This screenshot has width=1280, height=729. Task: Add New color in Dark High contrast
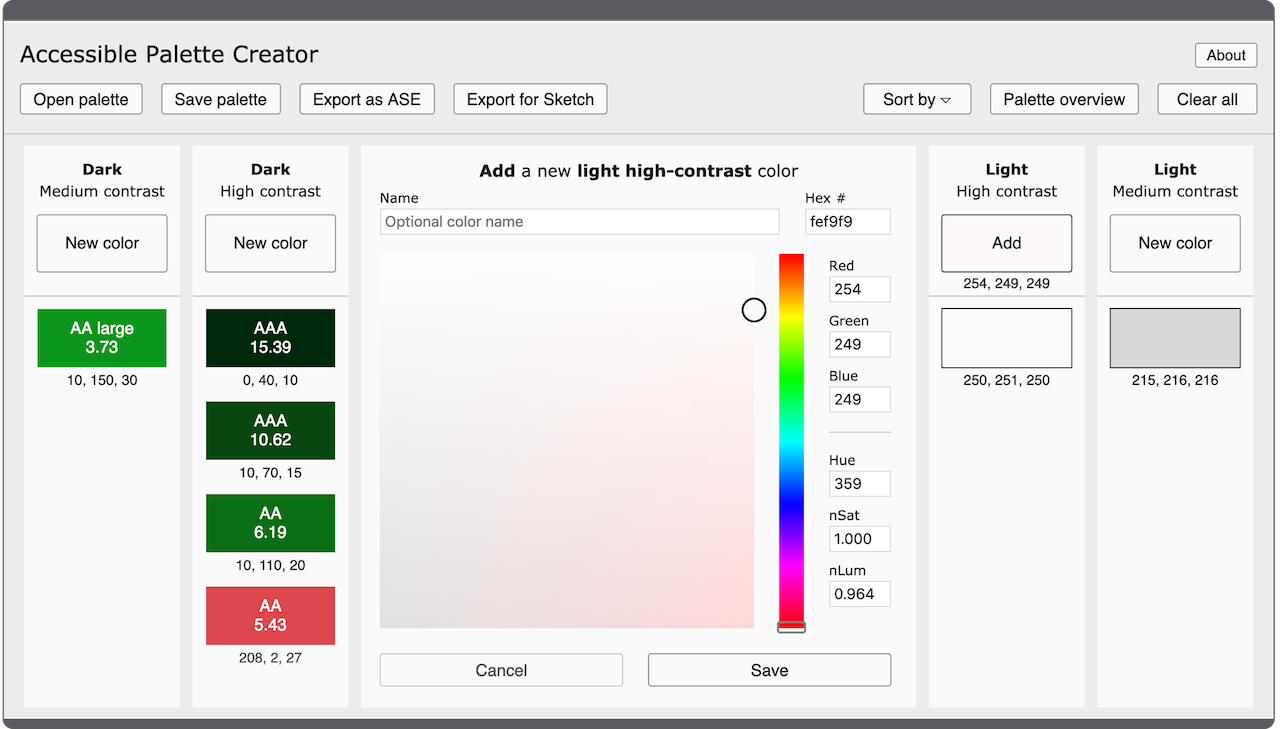pyautogui.click(x=270, y=243)
